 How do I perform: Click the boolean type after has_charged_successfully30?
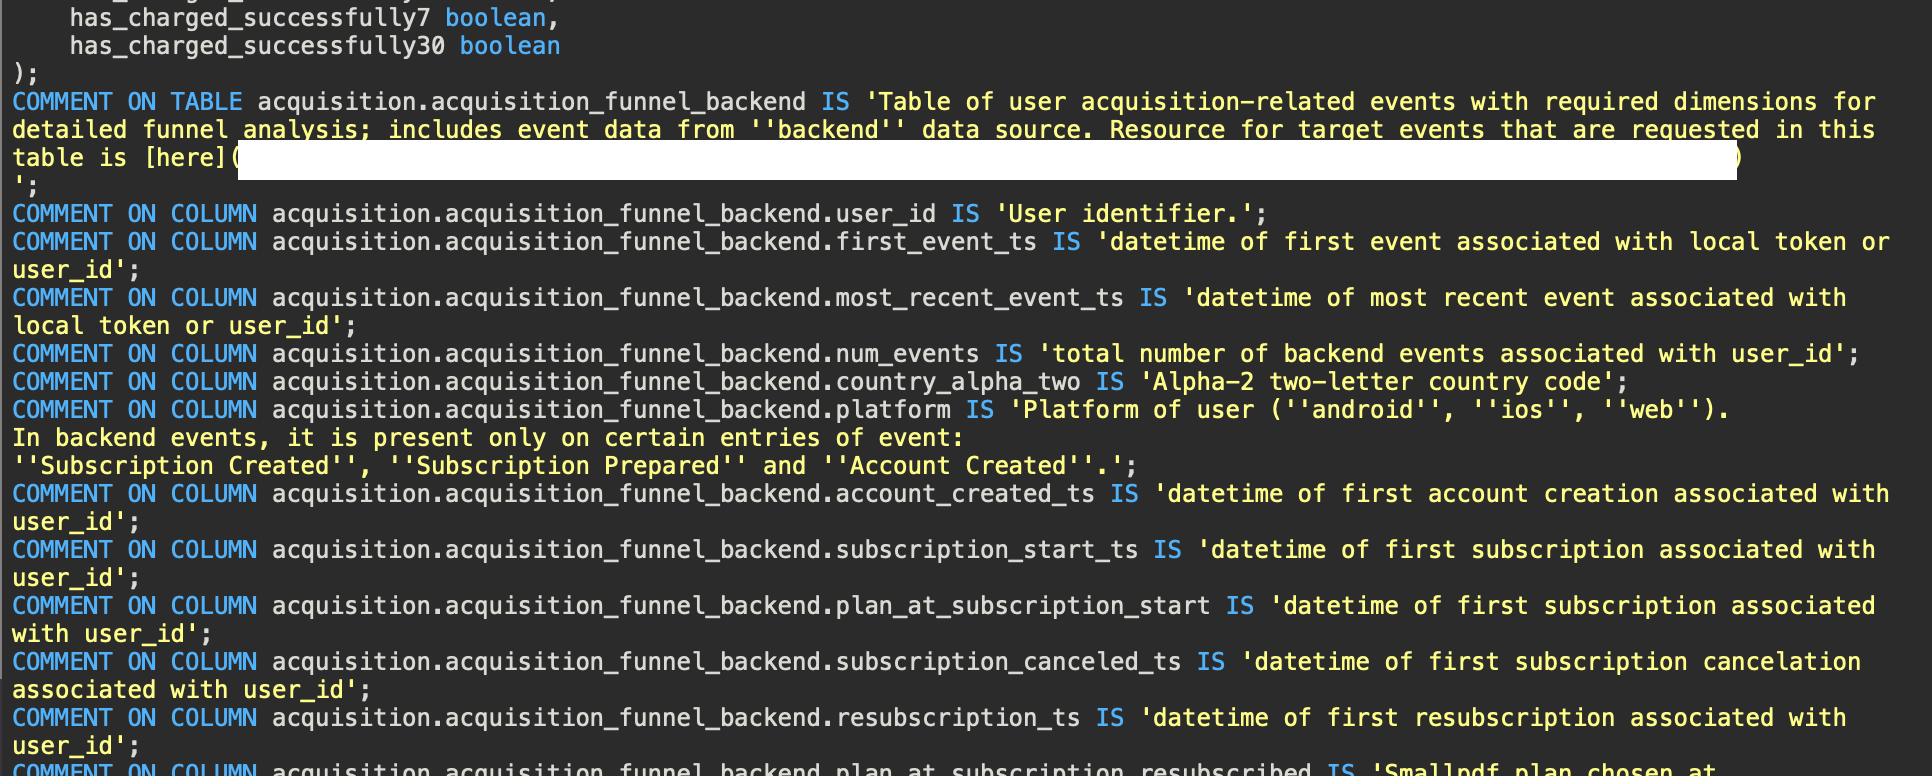pos(510,46)
